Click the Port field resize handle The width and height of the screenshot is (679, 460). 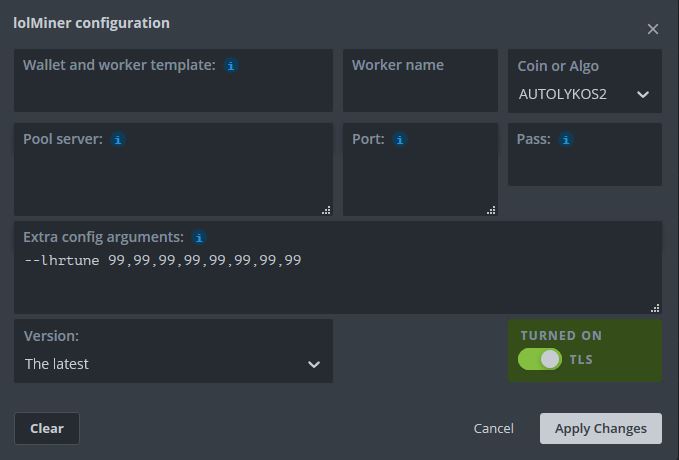[x=491, y=210]
